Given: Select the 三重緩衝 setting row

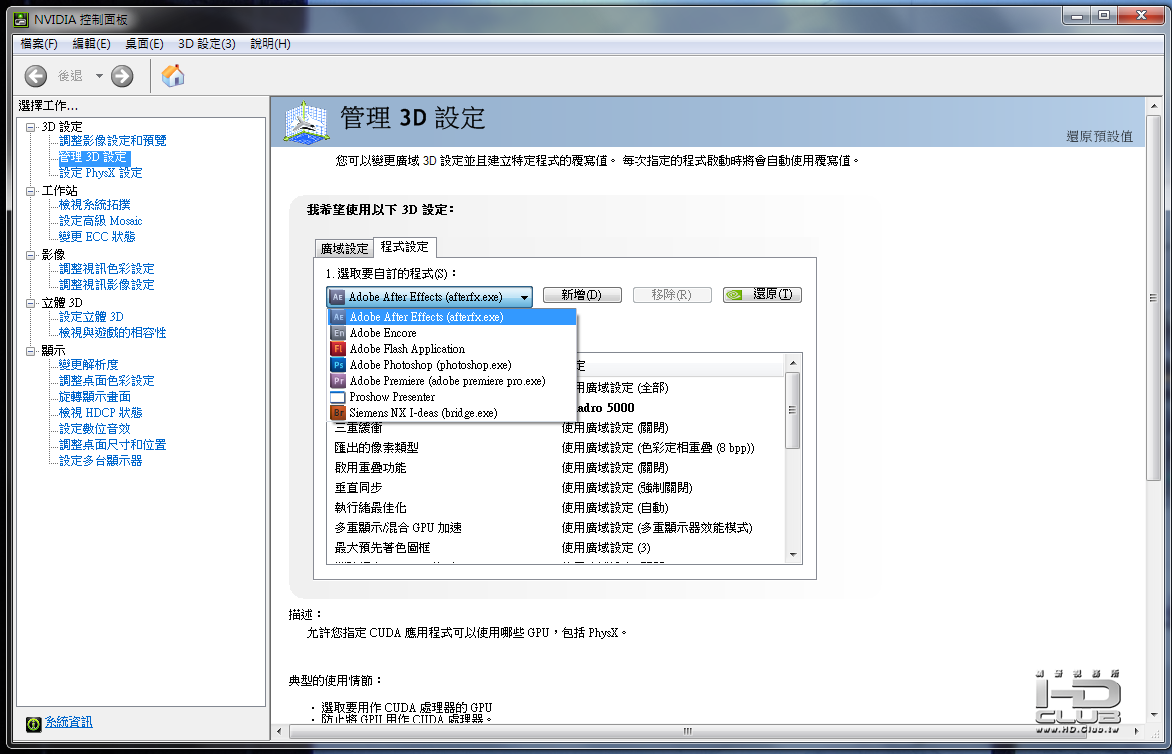Looking at the screenshot, I should [x=556, y=427].
